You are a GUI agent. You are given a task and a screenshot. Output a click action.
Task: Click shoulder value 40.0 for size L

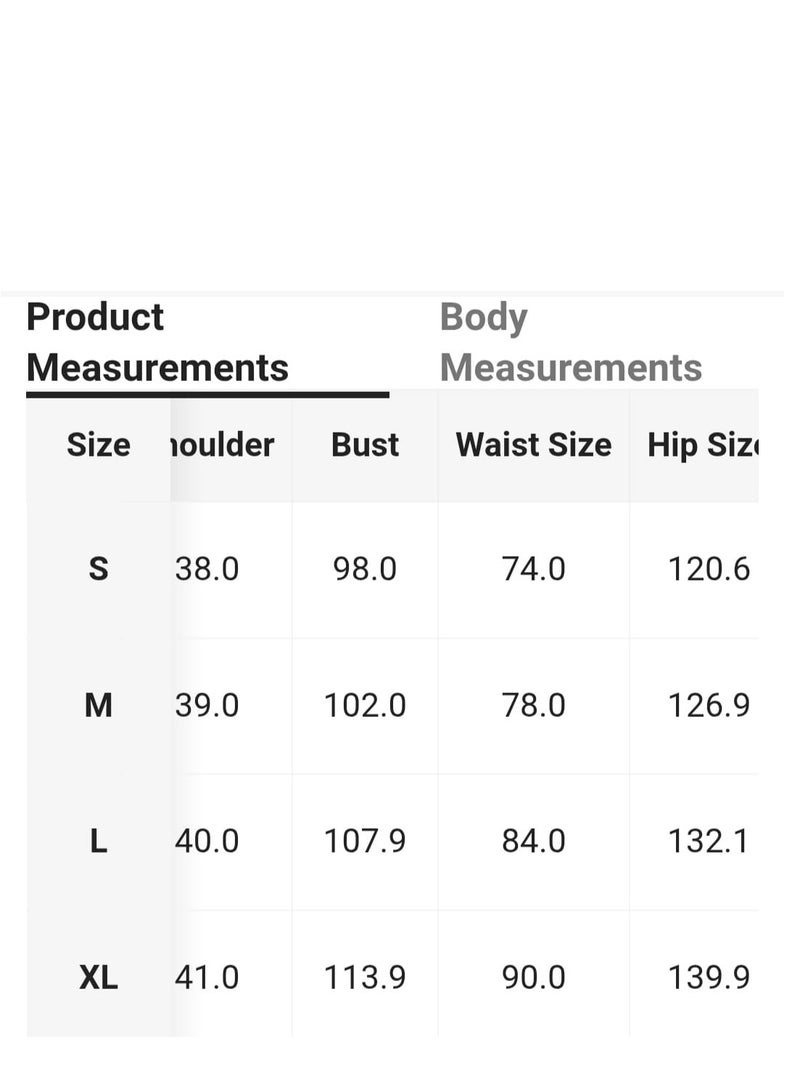pos(207,841)
